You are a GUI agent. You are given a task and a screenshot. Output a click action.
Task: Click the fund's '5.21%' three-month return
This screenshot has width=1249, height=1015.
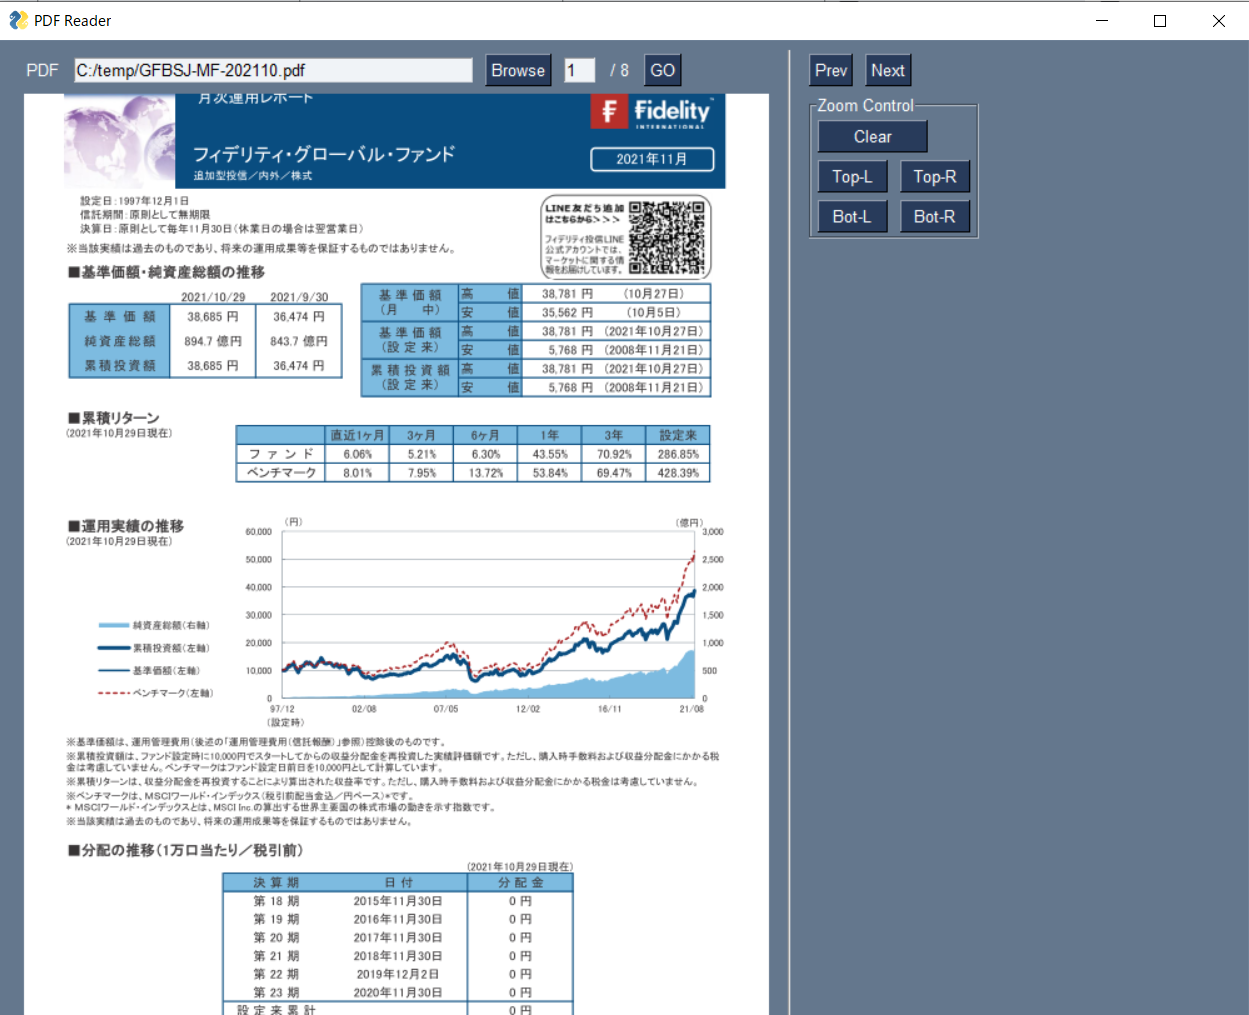click(422, 454)
